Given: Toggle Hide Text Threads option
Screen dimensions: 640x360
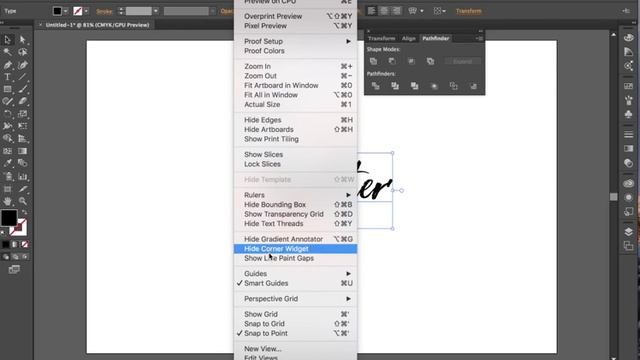Looking at the screenshot, I should pyautogui.click(x=296, y=224).
